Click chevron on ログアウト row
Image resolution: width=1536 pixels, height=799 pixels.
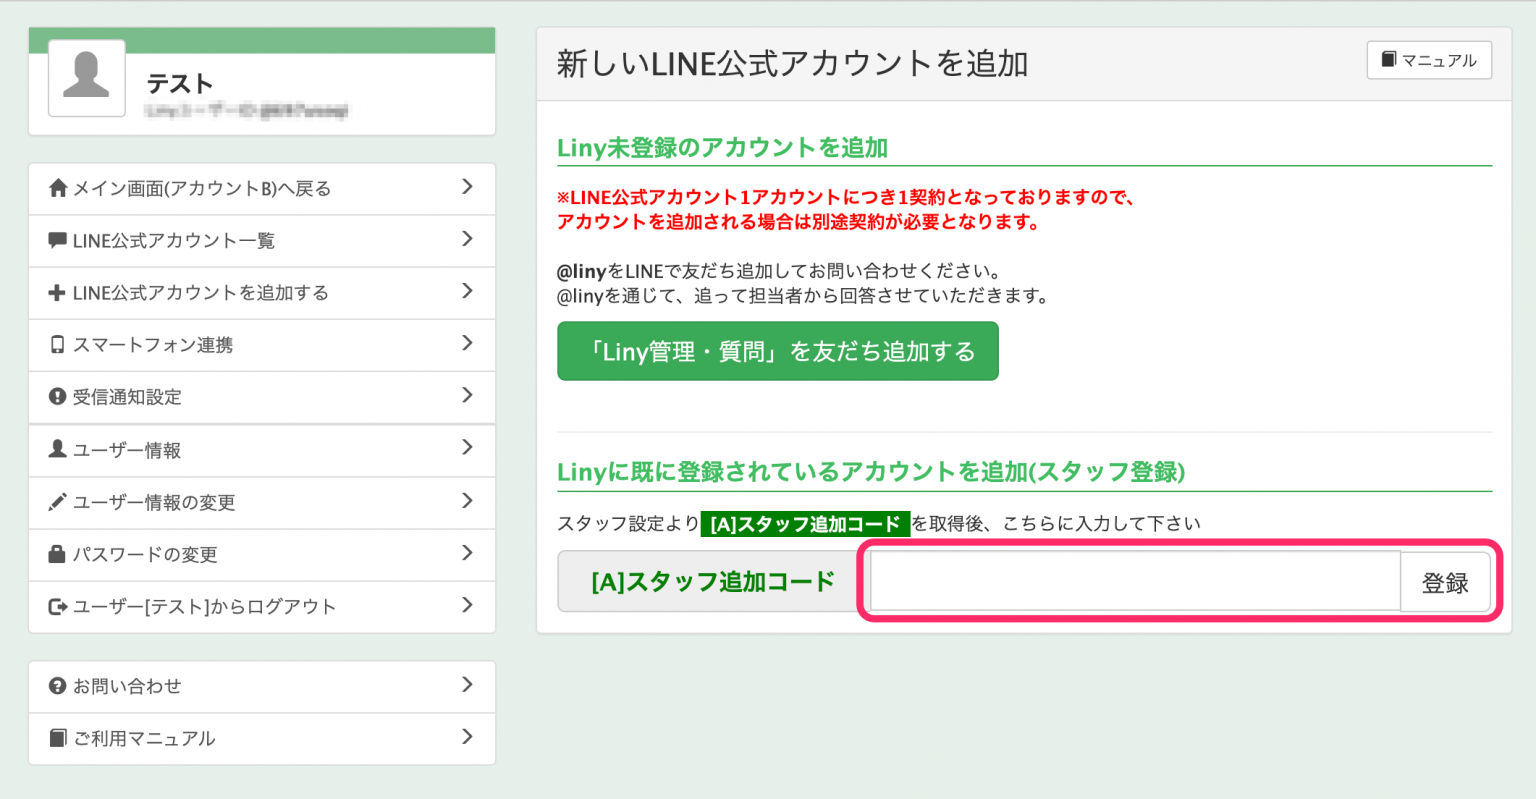467,605
